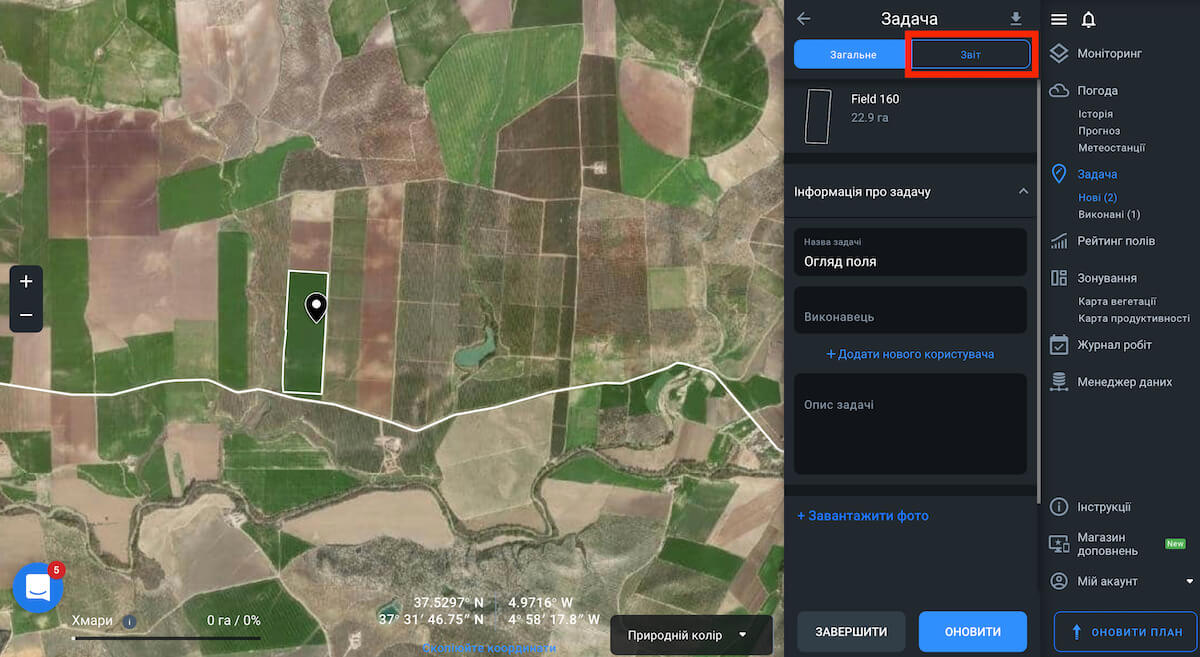The height and width of the screenshot is (657, 1200).
Task: Open Журнал робіт in the sidebar
Action: [x=1114, y=345]
